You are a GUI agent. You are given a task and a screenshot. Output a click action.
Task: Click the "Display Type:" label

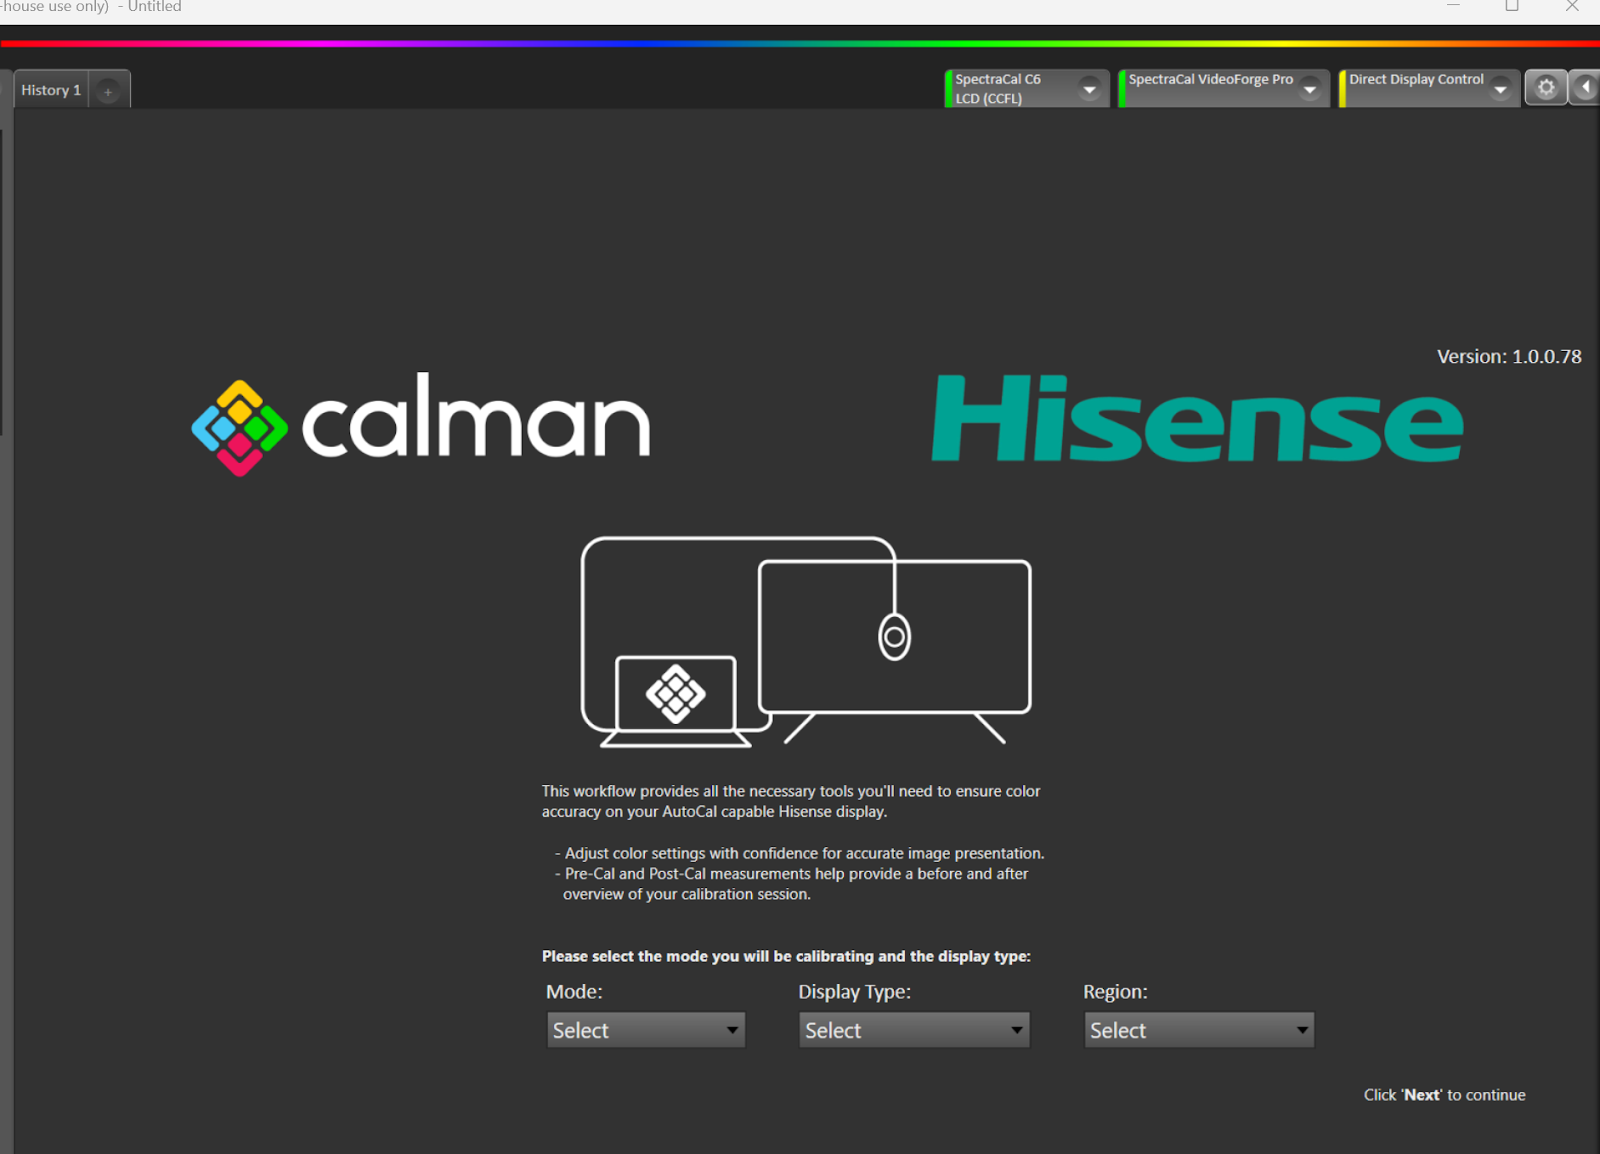(854, 992)
